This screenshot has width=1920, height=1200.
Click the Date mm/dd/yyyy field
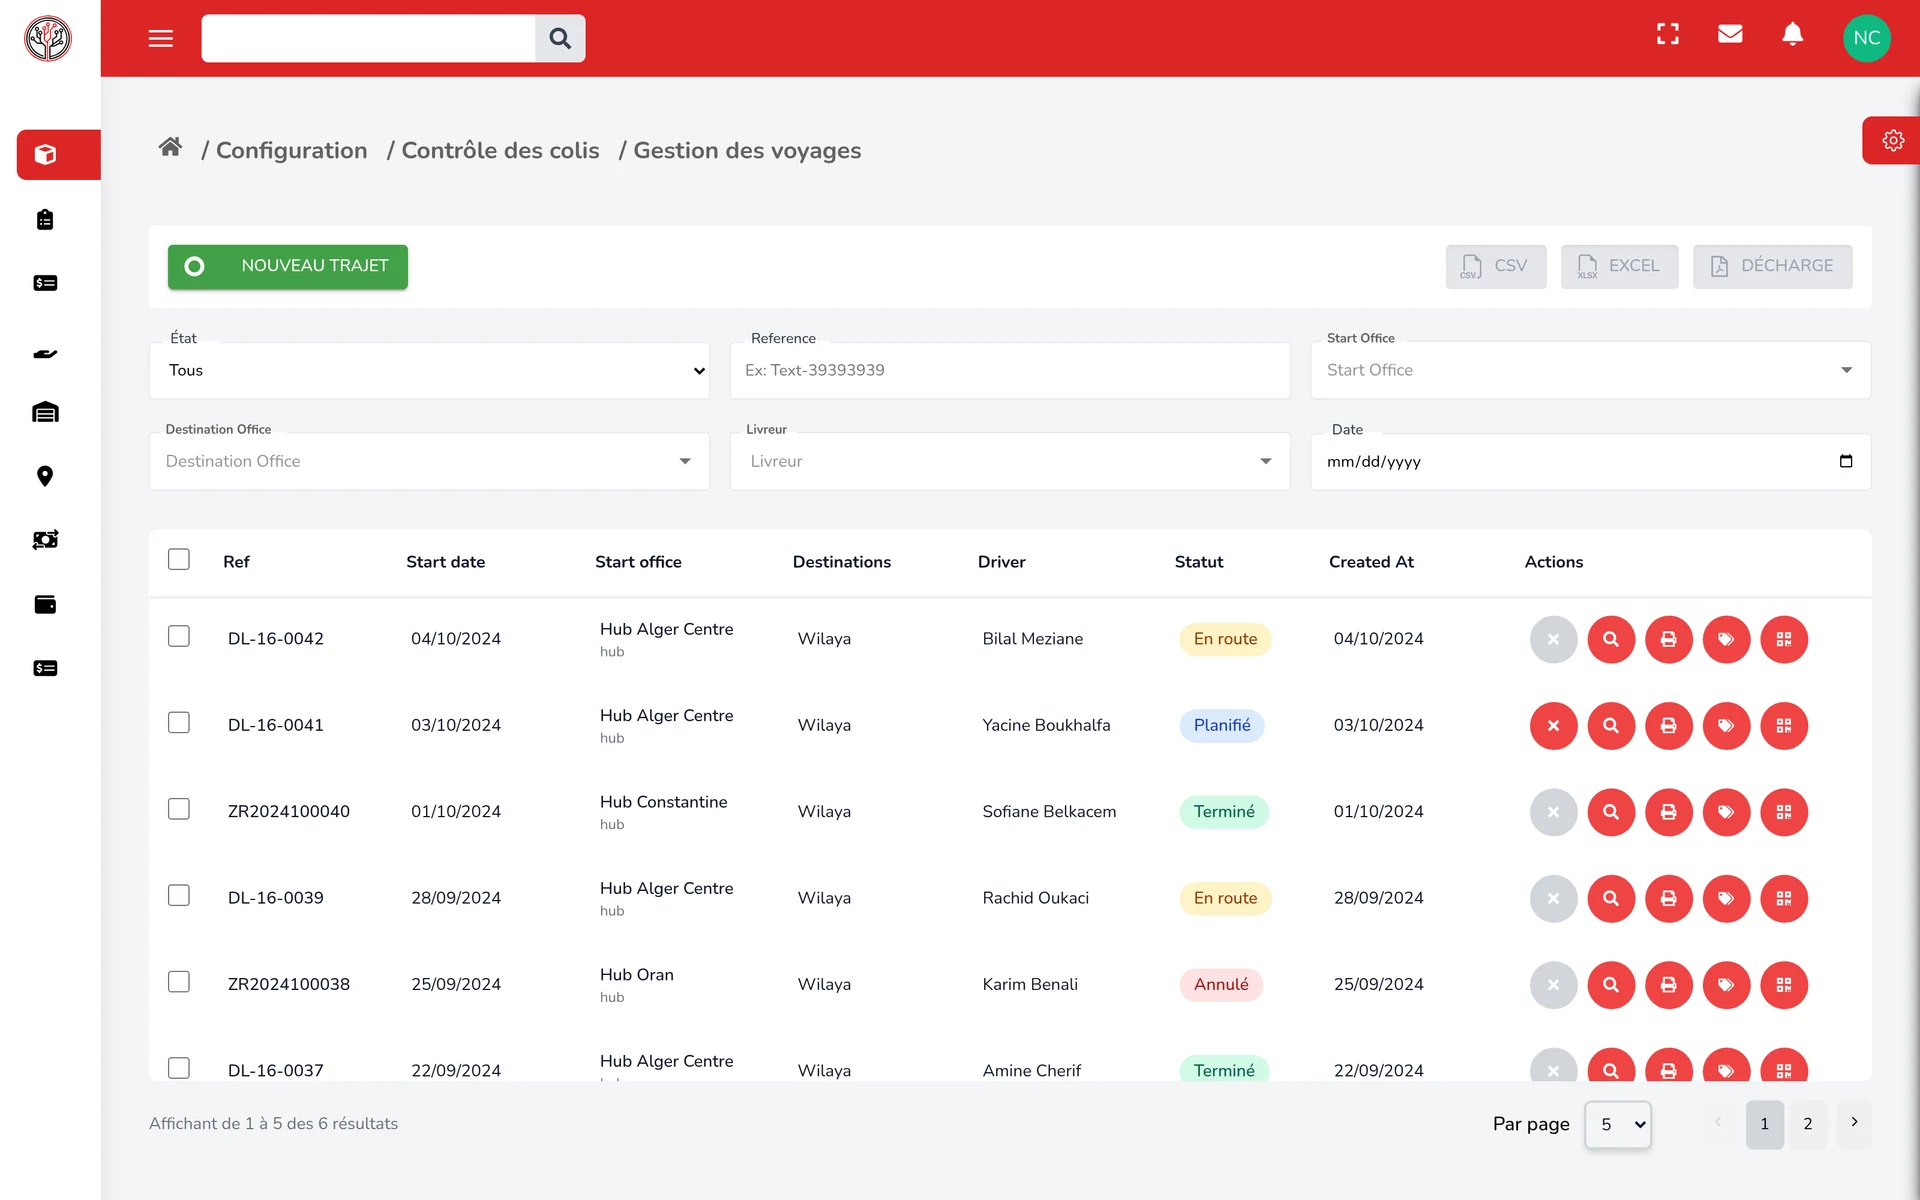coord(1590,462)
